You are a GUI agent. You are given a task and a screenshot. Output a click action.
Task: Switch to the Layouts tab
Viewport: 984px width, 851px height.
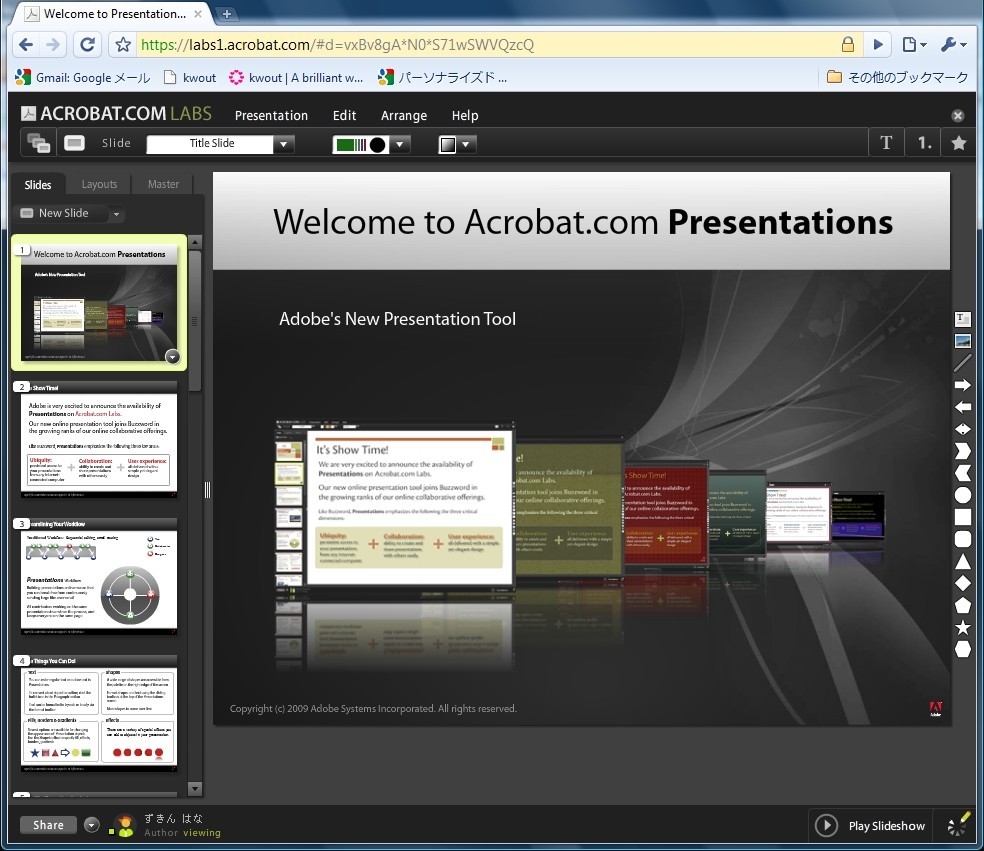click(x=99, y=185)
